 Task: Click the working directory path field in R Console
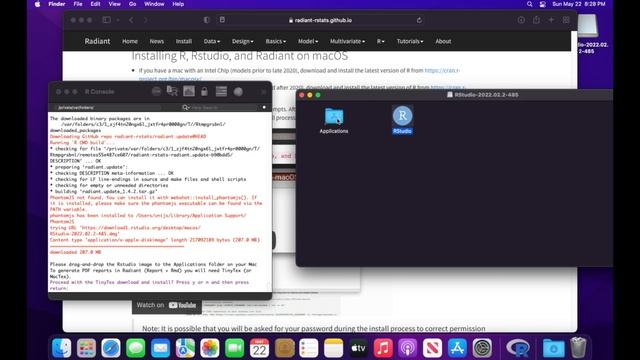(108, 107)
